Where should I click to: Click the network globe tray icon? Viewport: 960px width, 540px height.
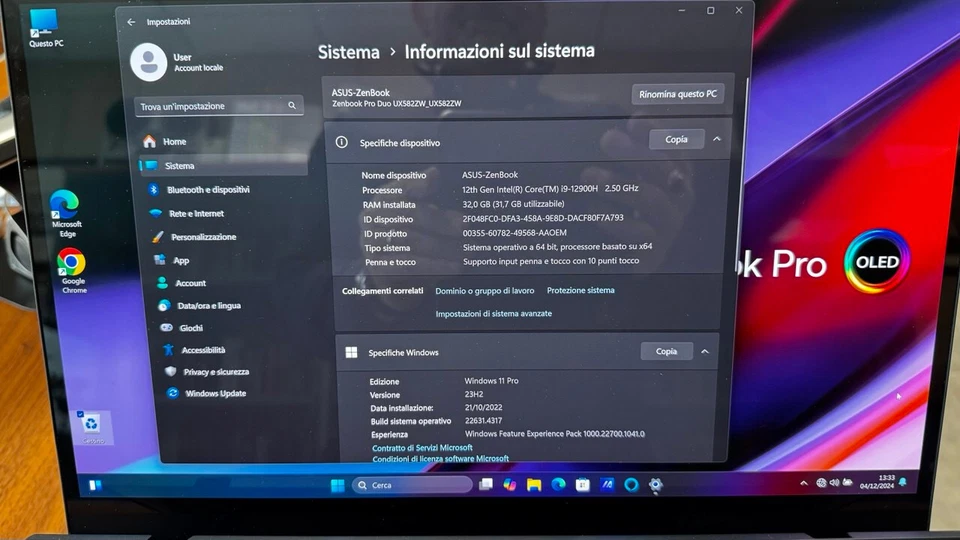point(822,483)
